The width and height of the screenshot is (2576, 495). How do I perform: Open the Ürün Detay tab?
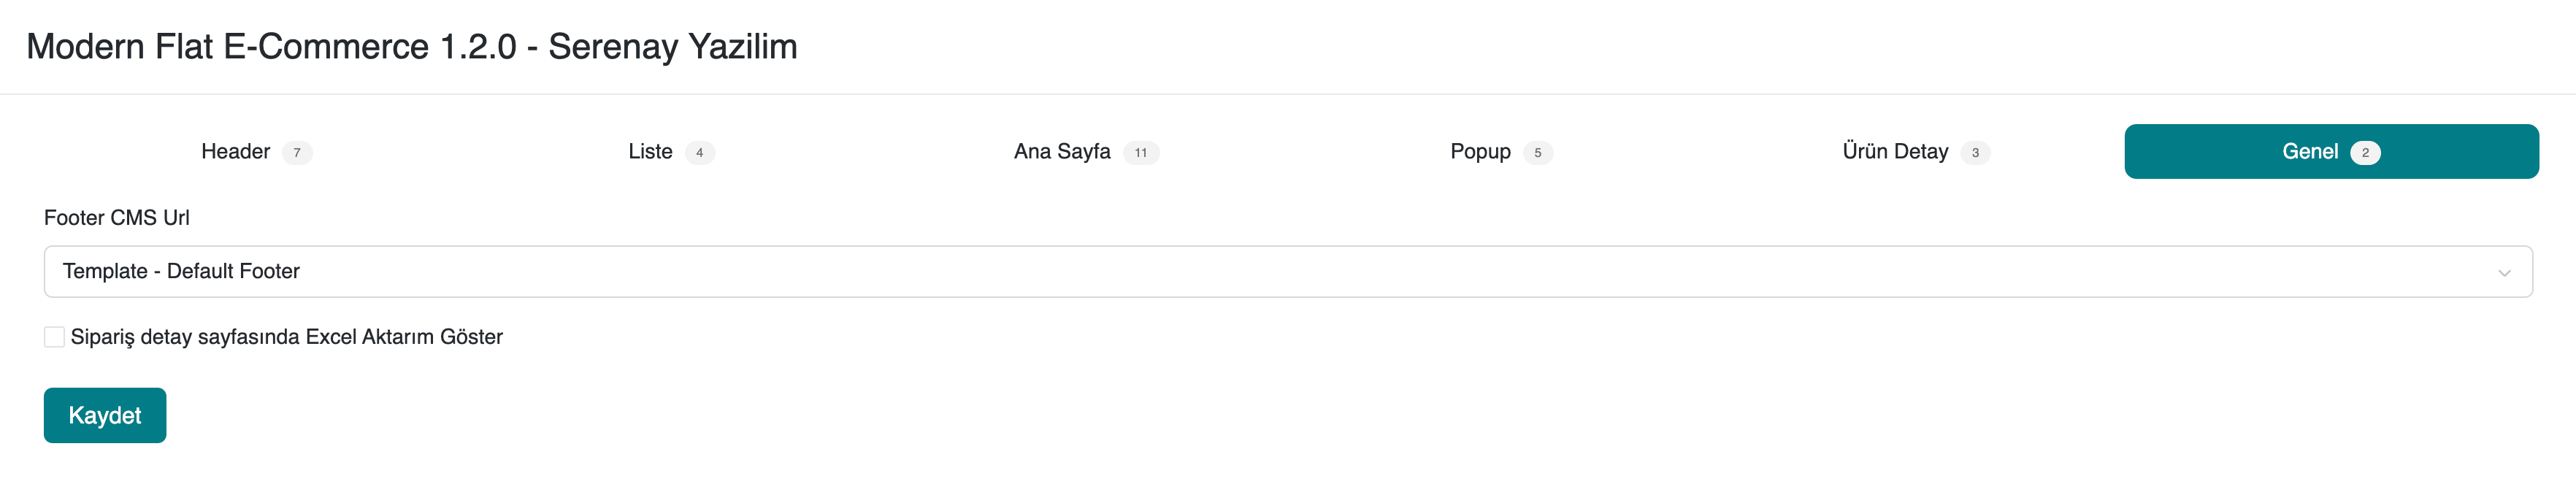pos(1895,152)
